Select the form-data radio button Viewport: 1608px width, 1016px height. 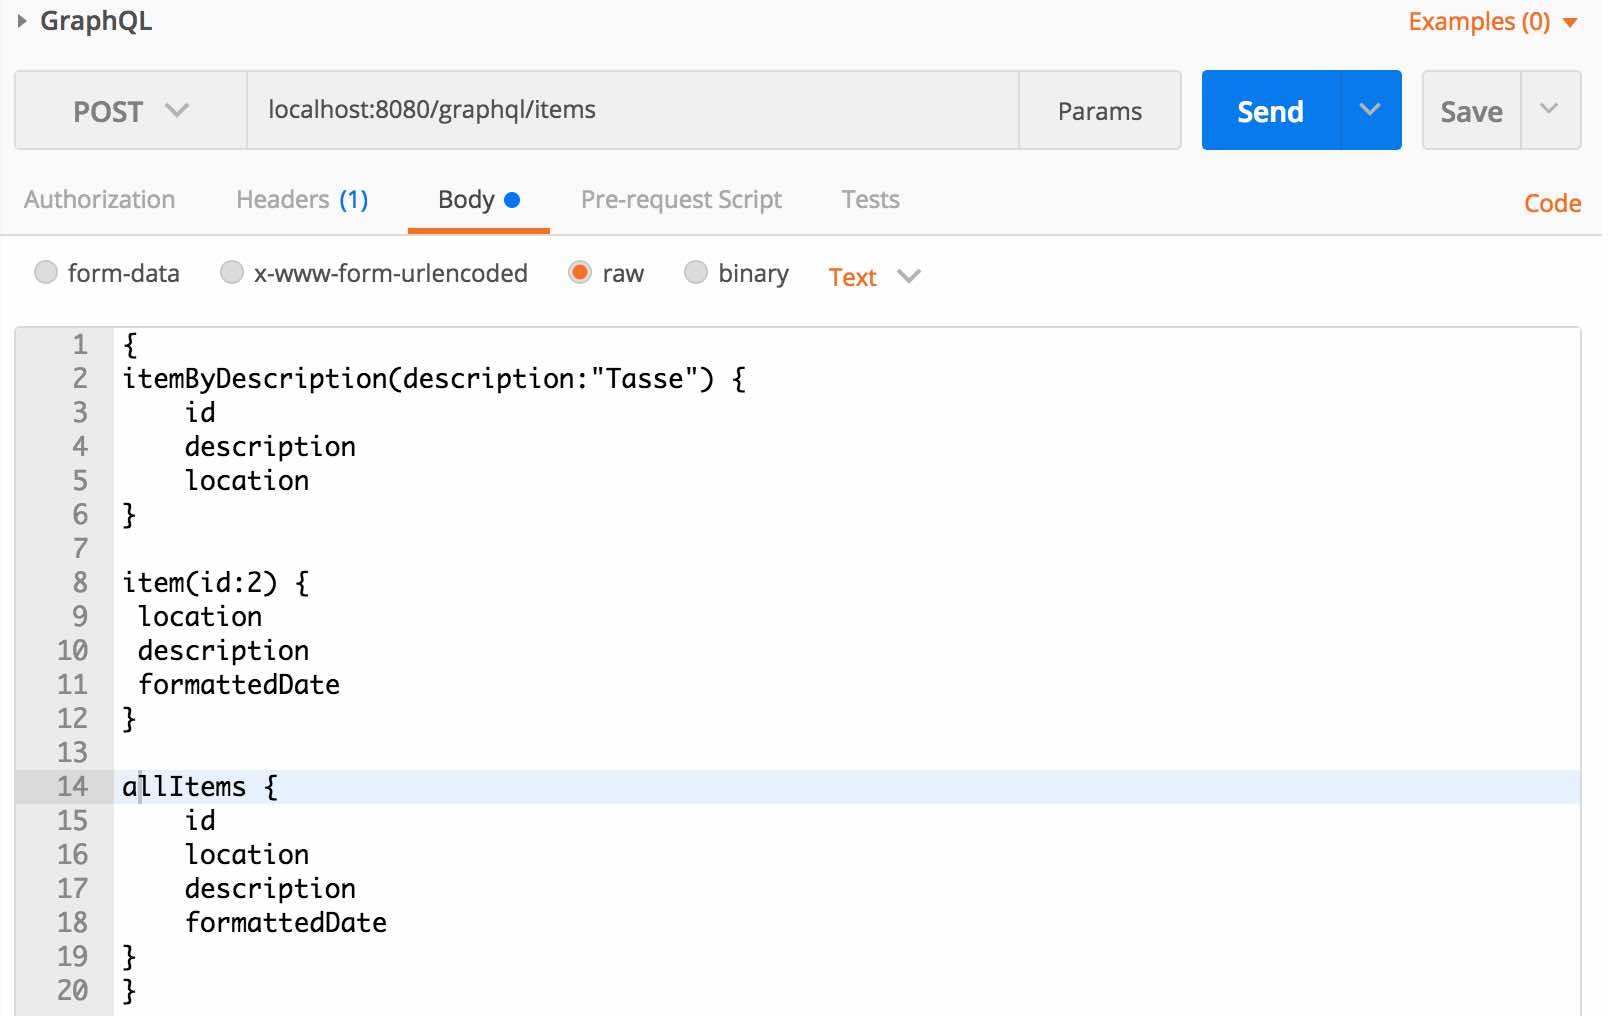[46, 273]
